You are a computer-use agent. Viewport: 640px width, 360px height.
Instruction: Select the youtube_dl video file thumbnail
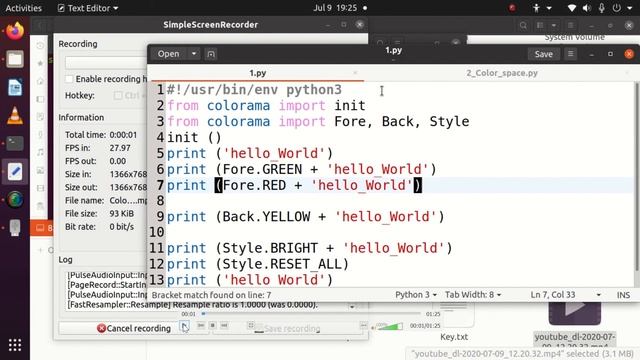pyautogui.click(x=575, y=313)
